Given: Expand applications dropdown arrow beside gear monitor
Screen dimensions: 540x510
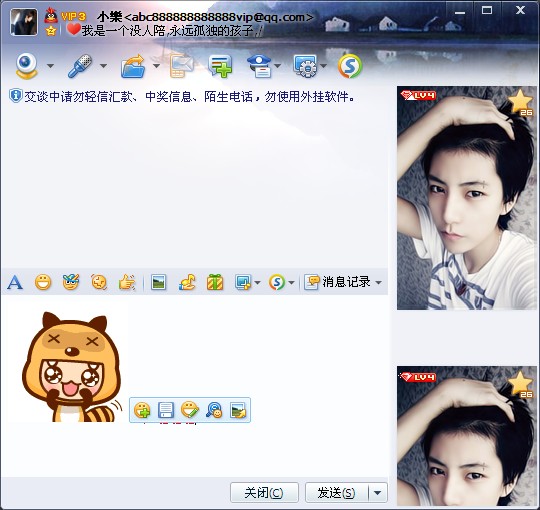Looking at the screenshot, I should [323, 65].
